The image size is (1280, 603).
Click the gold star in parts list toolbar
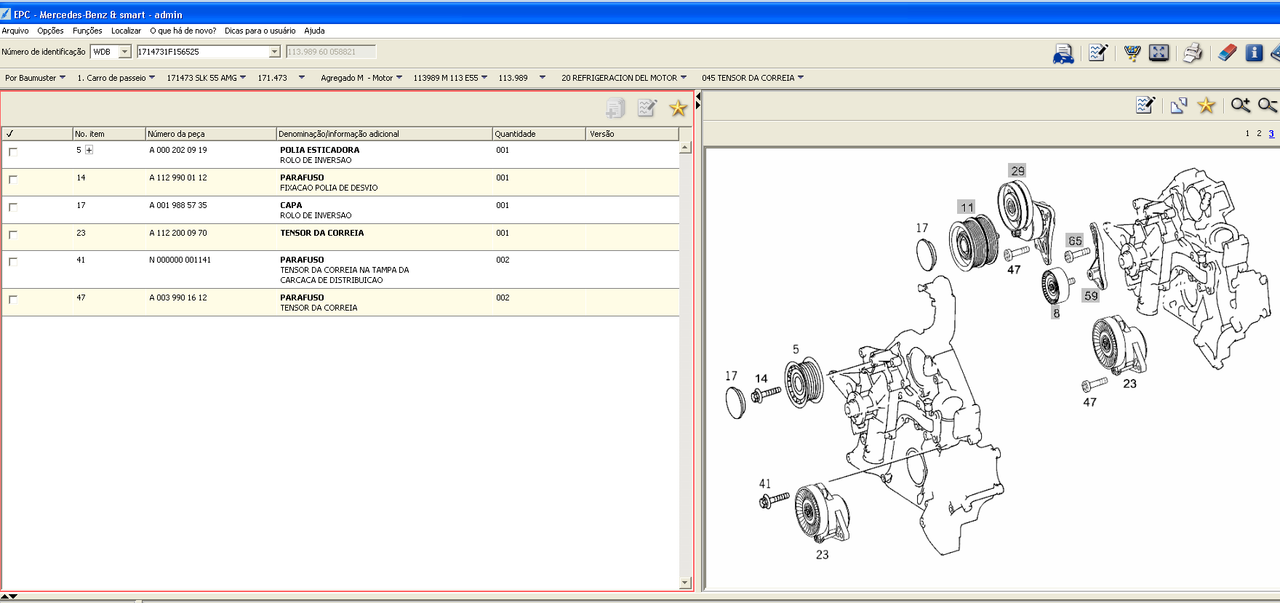[x=678, y=108]
